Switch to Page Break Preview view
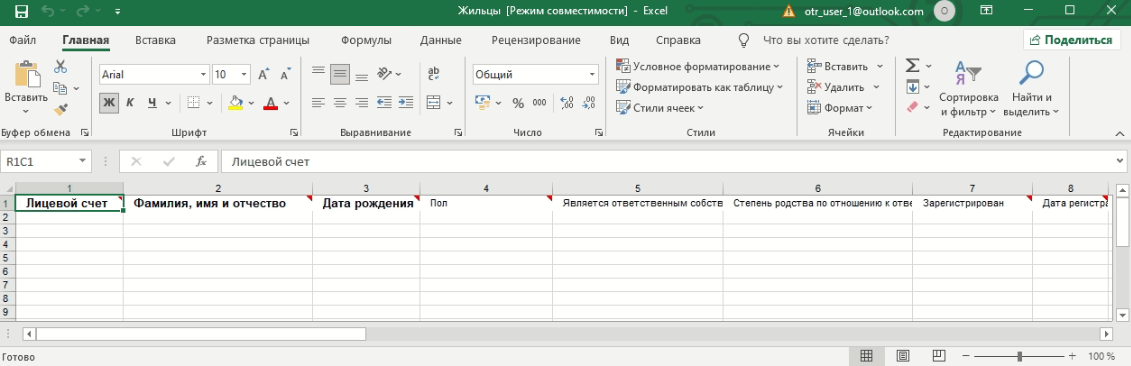The width and height of the screenshot is (1131, 366). [x=938, y=356]
